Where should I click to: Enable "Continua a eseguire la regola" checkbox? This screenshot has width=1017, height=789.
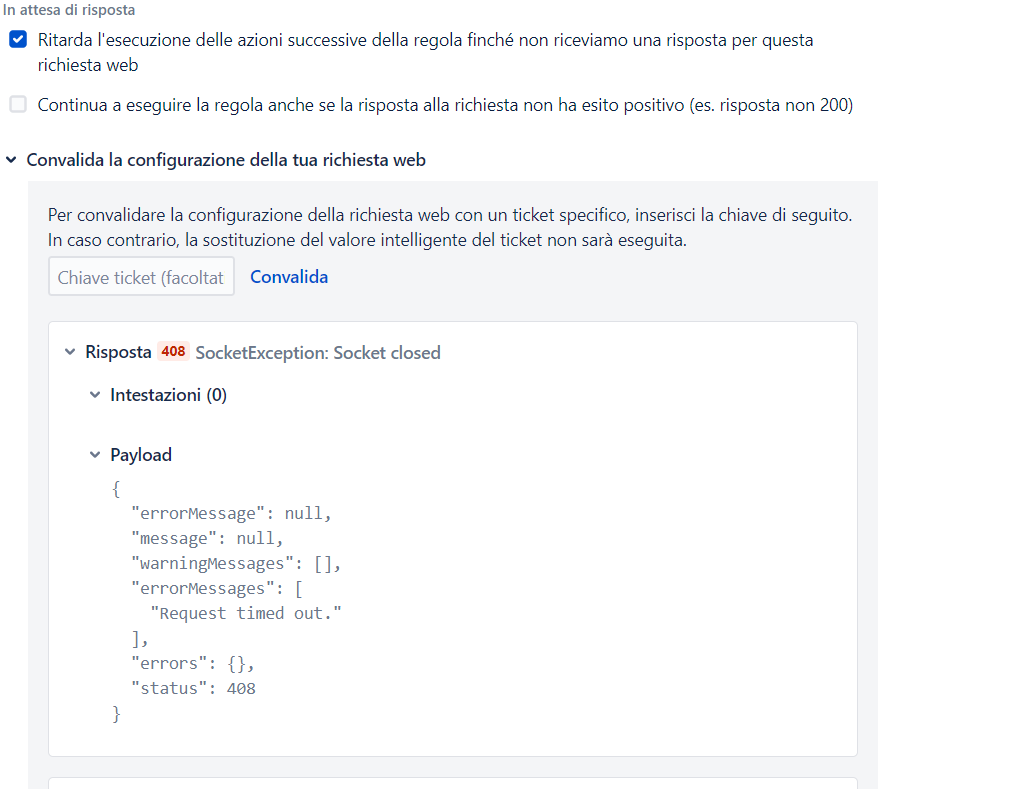point(17,104)
